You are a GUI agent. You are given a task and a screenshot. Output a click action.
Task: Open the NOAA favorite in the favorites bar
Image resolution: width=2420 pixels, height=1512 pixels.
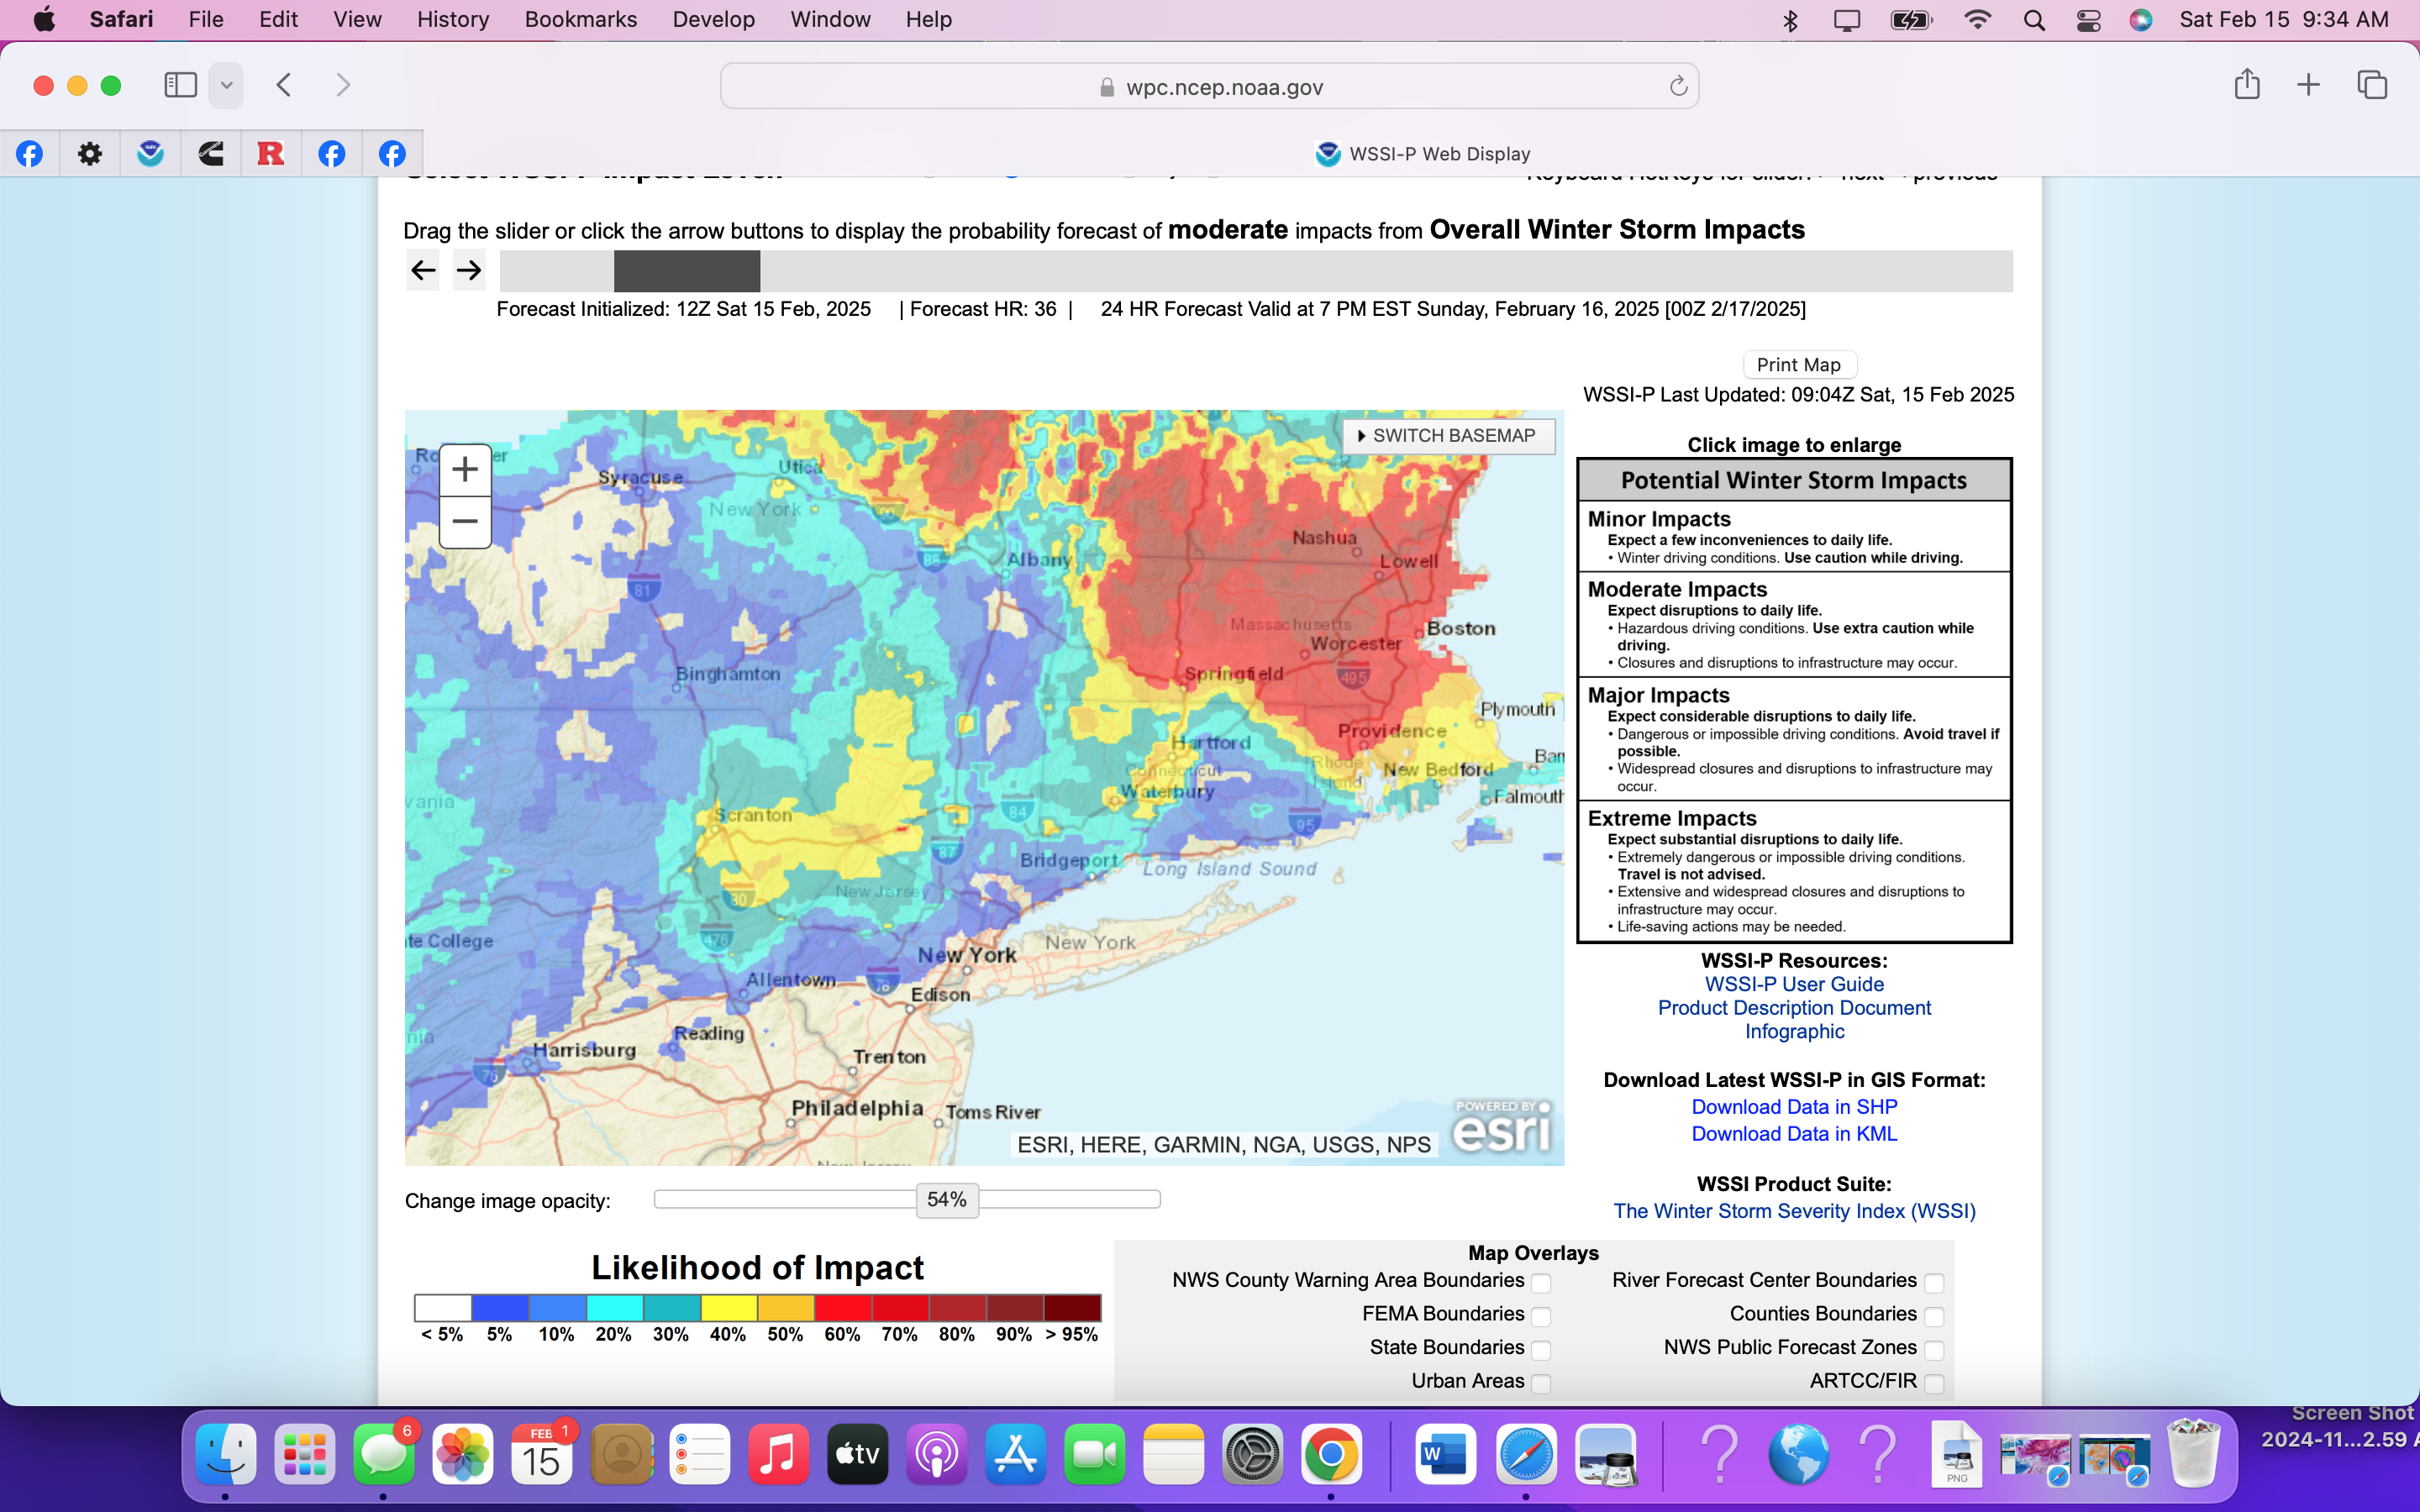(150, 153)
